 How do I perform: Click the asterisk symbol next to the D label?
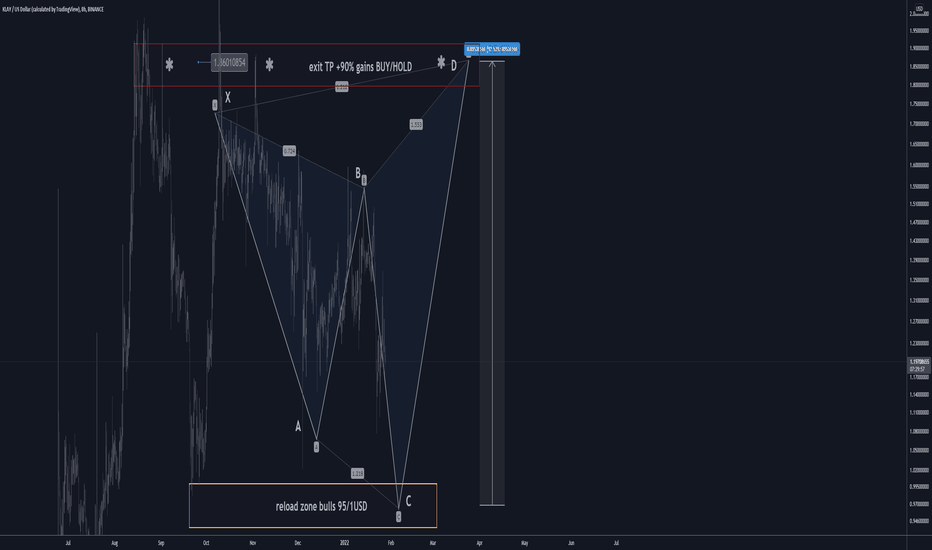tap(441, 62)
